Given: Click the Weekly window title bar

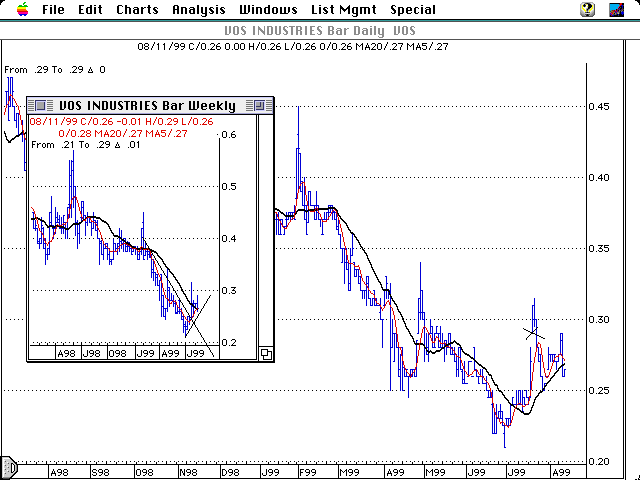Looking at the screenshot, I should (150, 106).
